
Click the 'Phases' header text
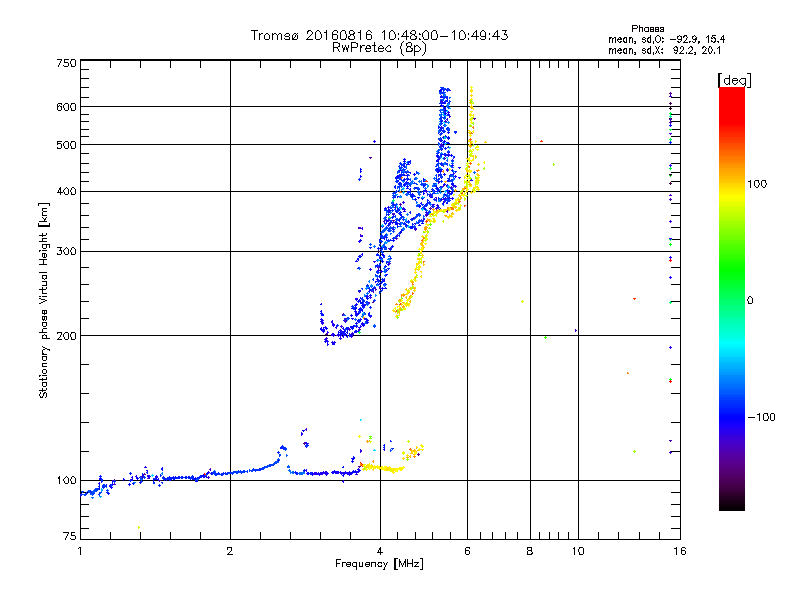tap(647, 29)
